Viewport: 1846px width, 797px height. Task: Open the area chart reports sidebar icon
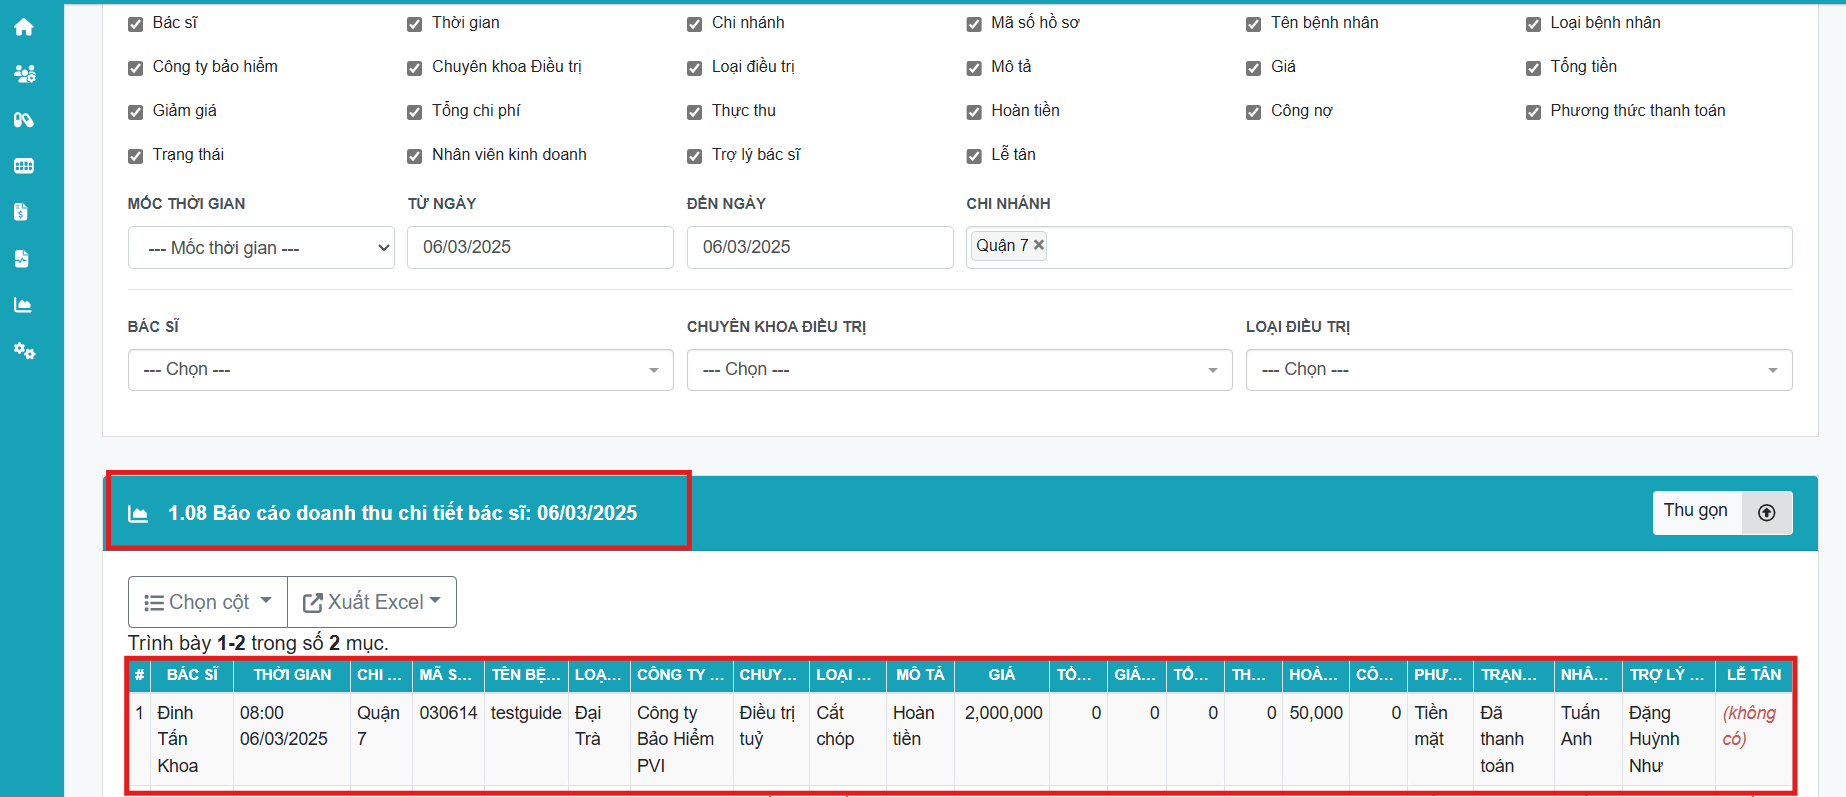pos(23,305)
